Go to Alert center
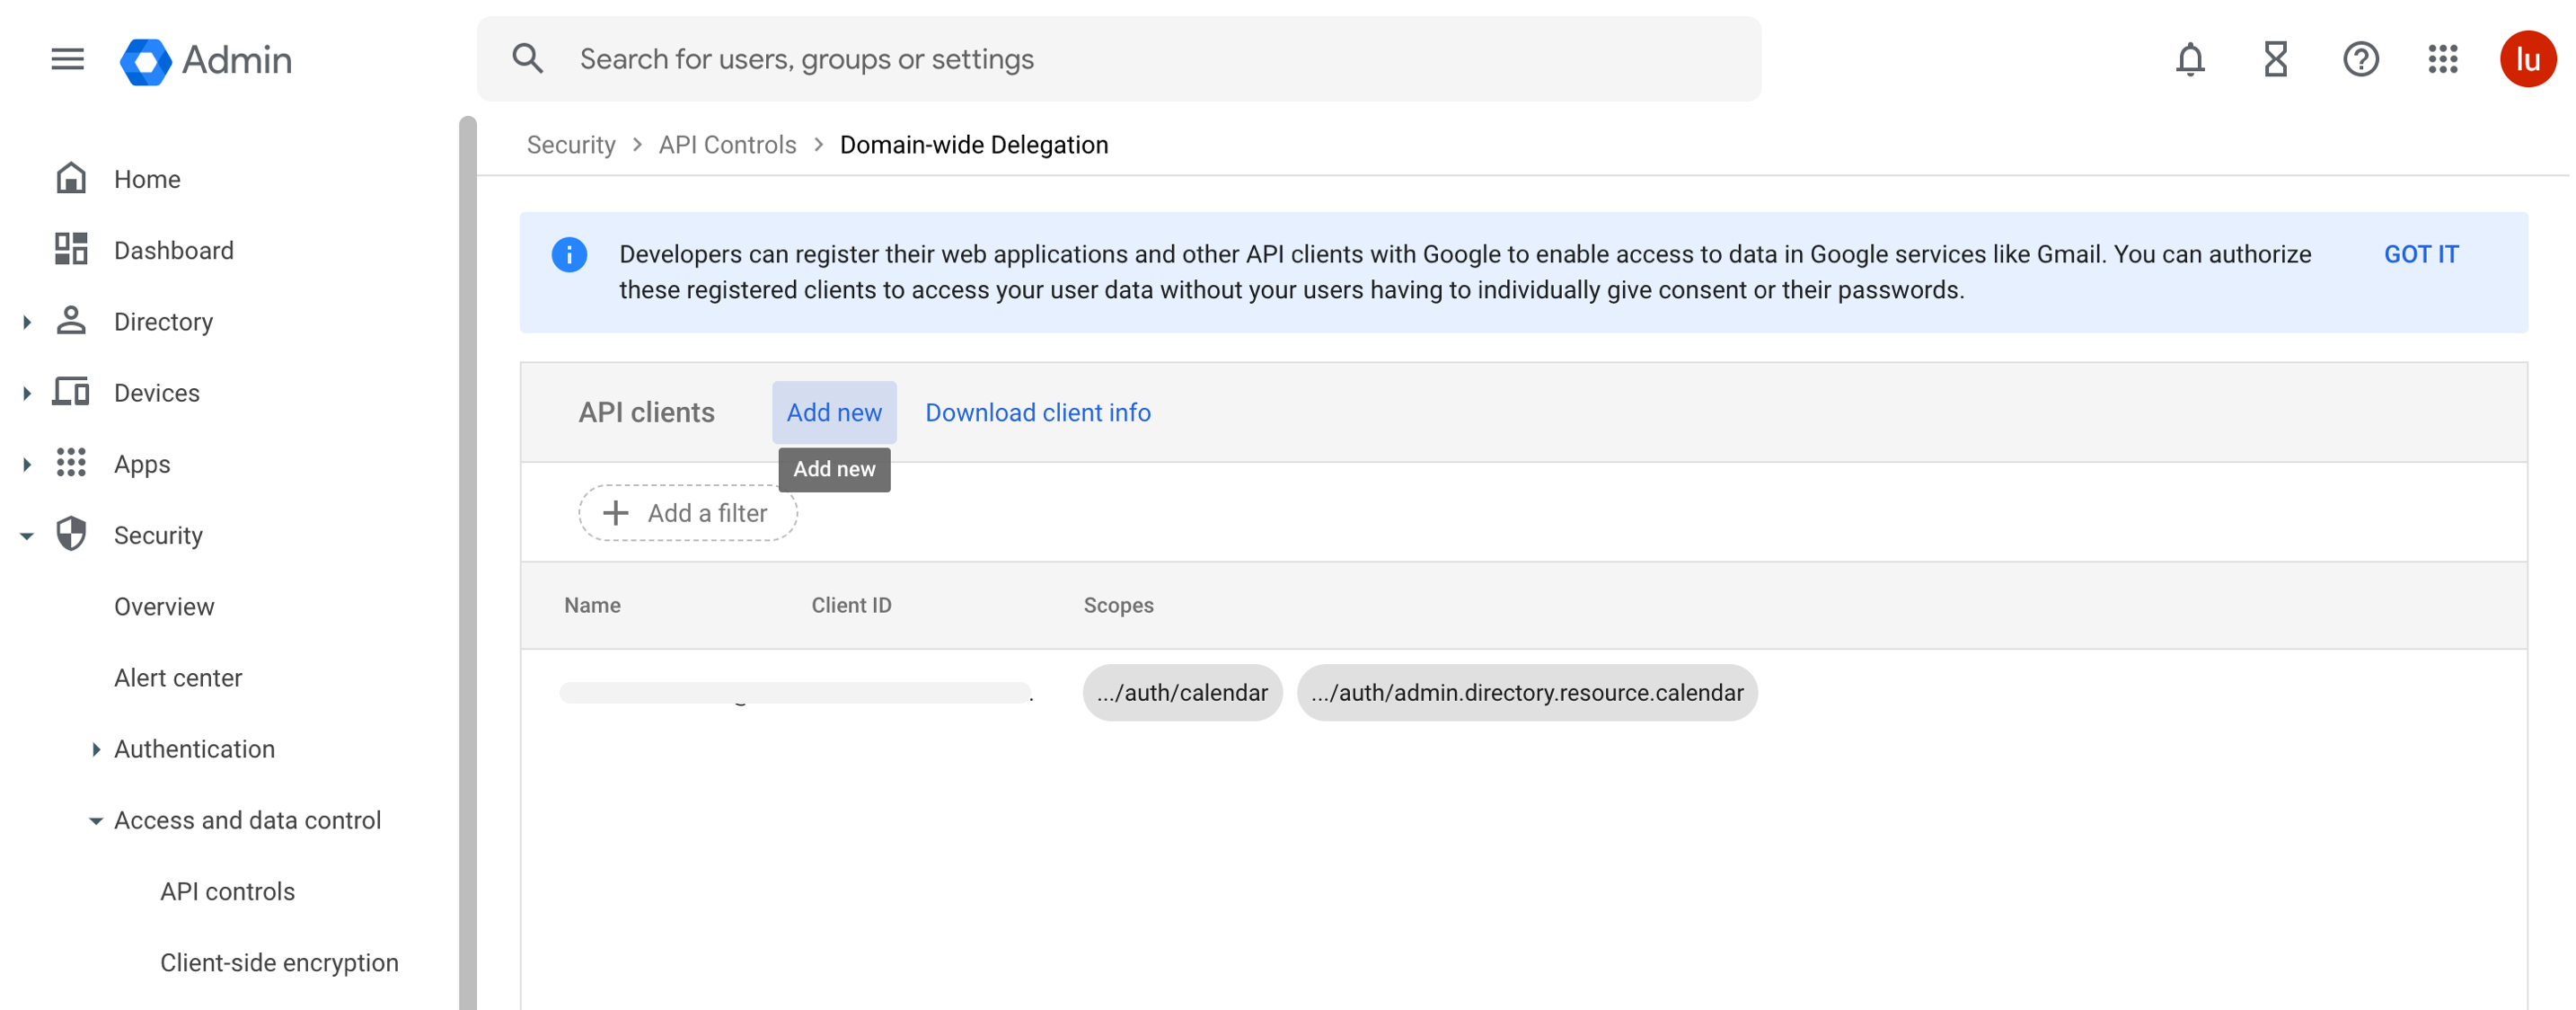This screenshot has height=1010, width=2576. 178,678
